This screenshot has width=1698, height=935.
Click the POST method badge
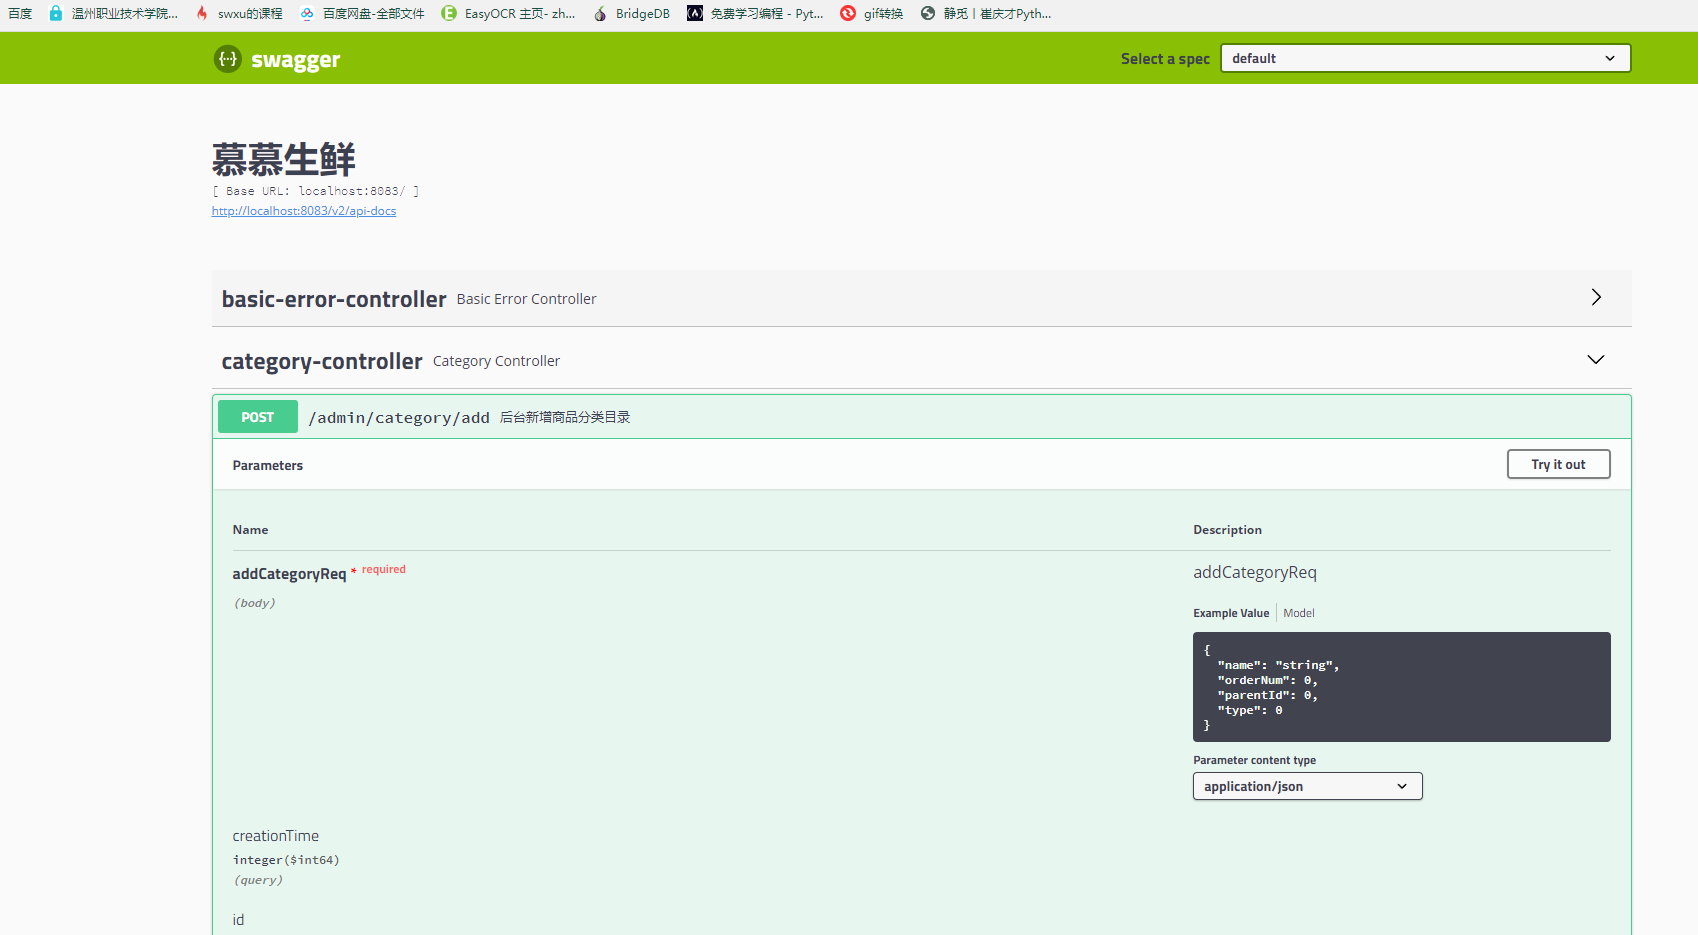pos(258,417)
